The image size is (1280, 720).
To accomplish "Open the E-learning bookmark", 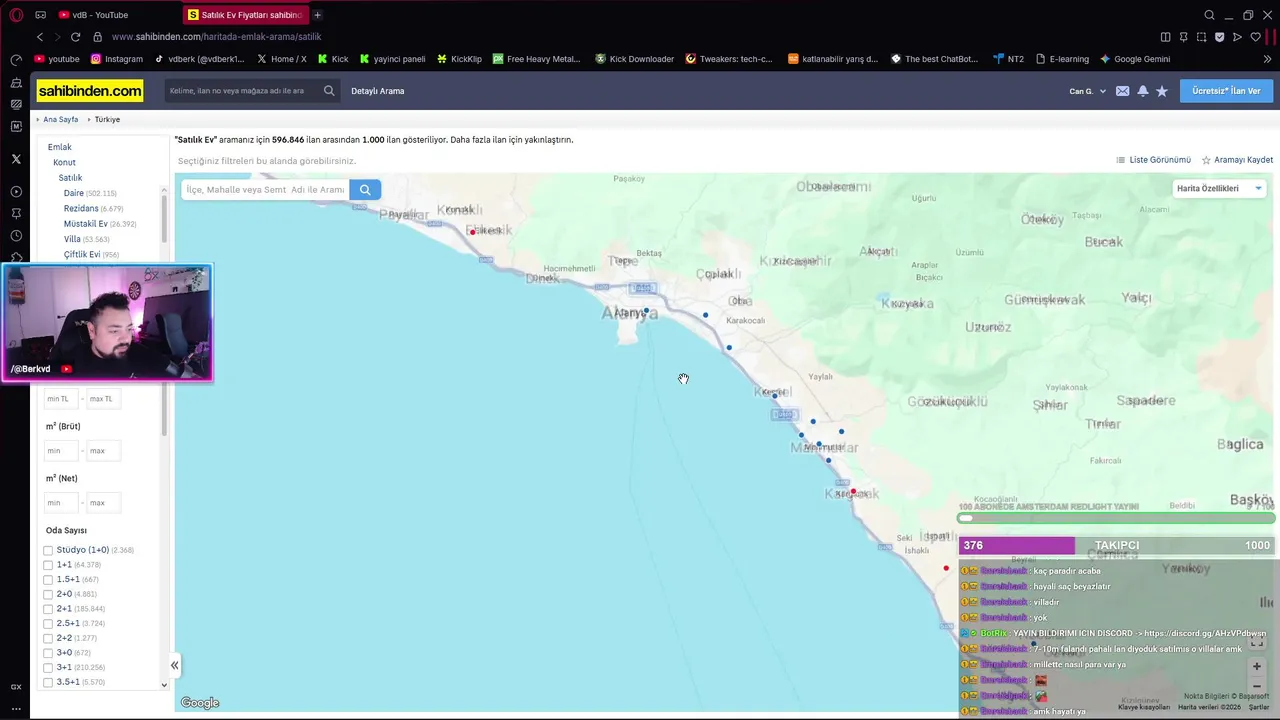I will (1062, 59).
